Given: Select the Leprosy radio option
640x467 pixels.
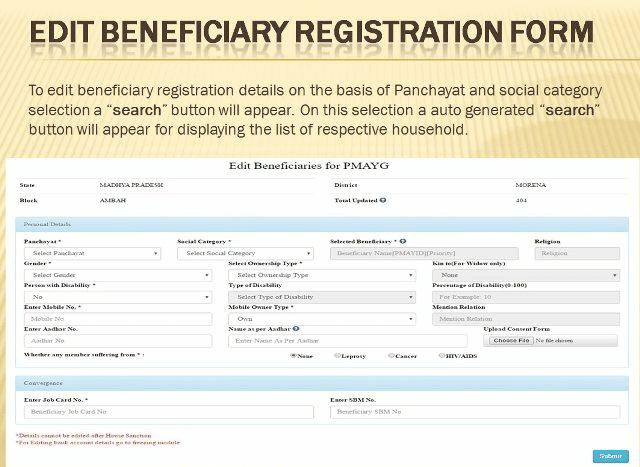Looking at the screenshot, I should (x=337, y=355).
